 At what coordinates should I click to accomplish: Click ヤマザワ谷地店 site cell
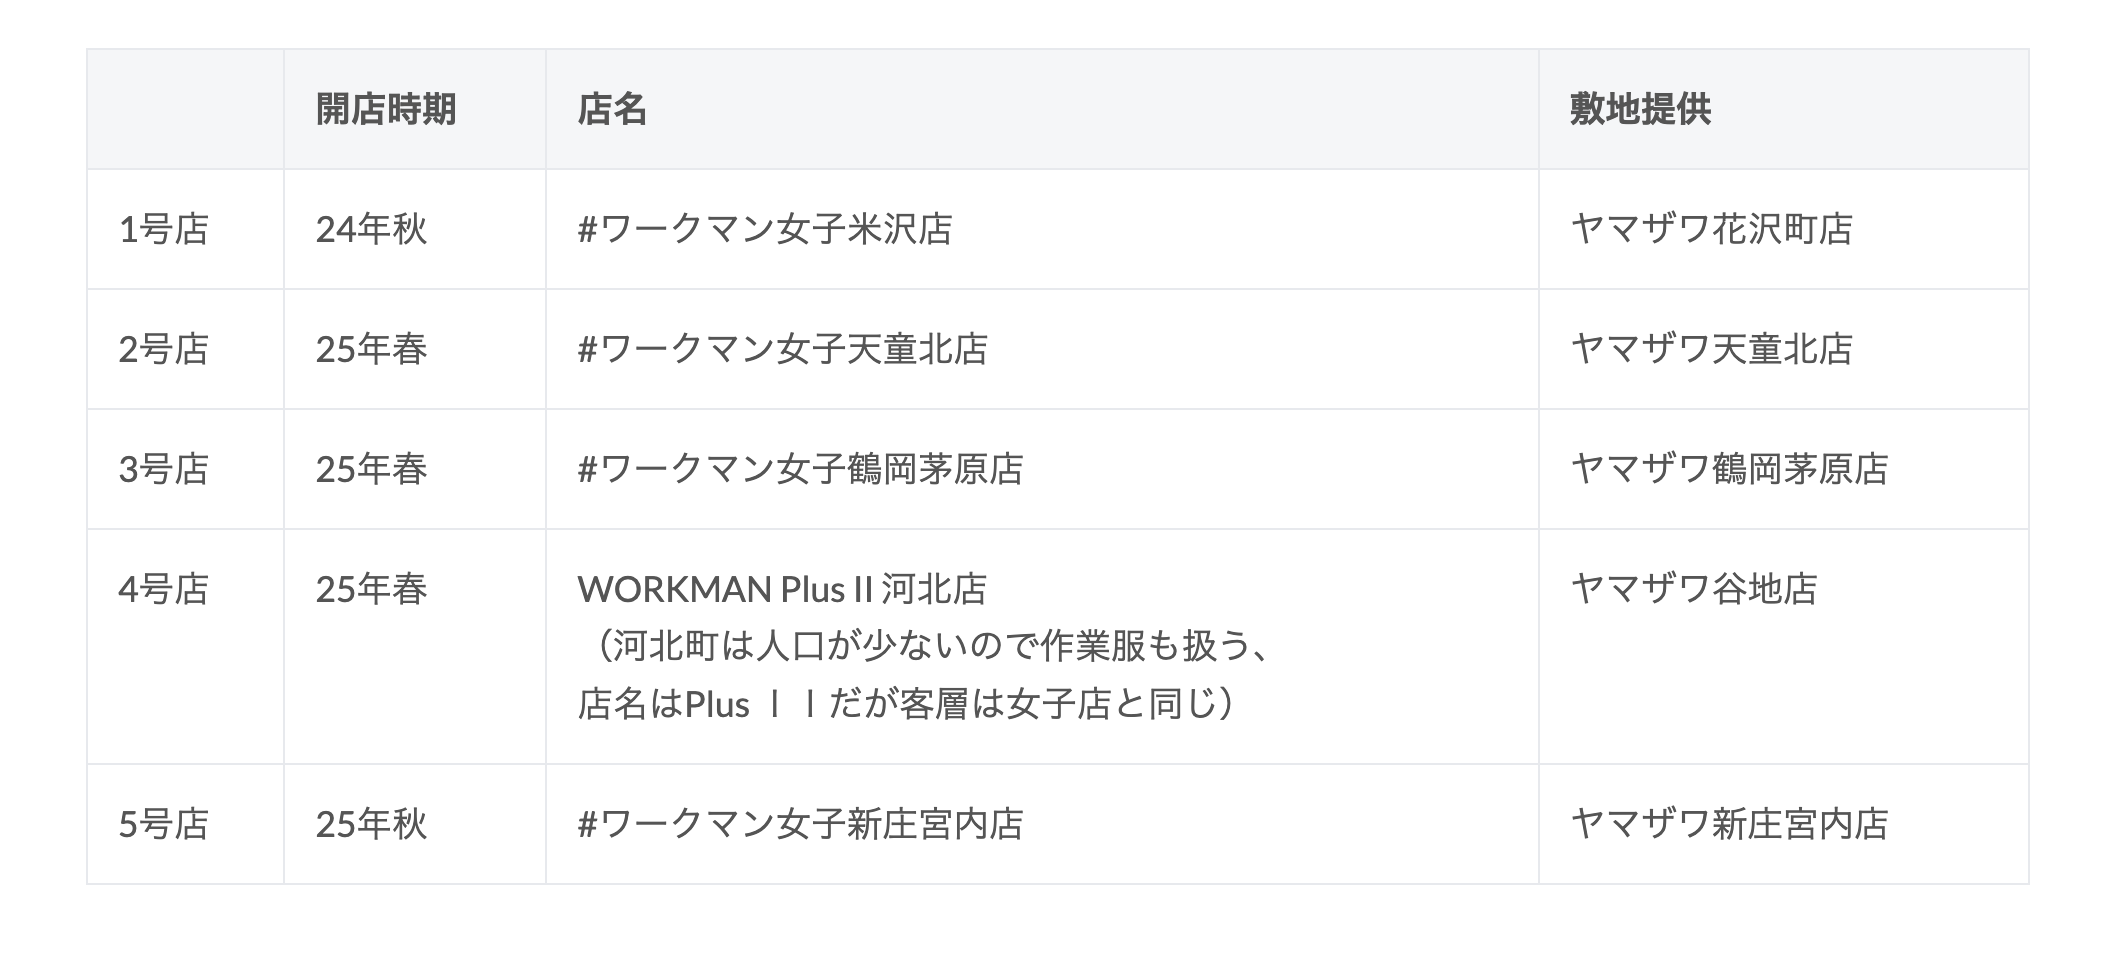coord(1694,589)
